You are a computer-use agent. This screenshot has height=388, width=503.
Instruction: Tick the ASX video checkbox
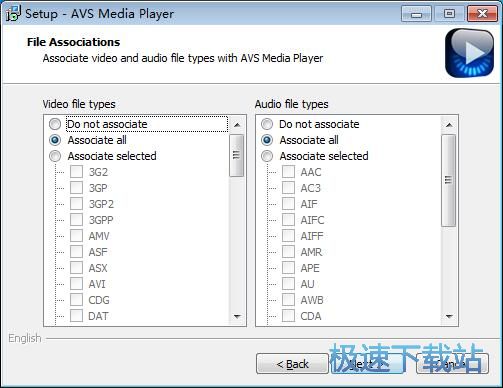point(76,268)
